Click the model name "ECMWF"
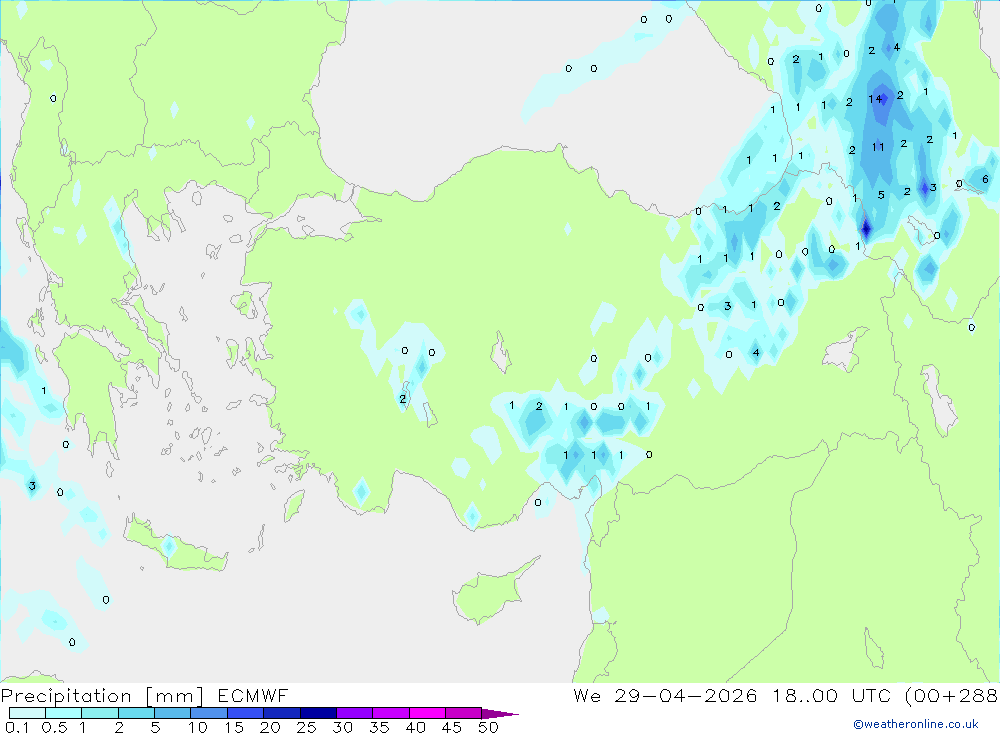 pyautogui.click(x=253, y=695)
